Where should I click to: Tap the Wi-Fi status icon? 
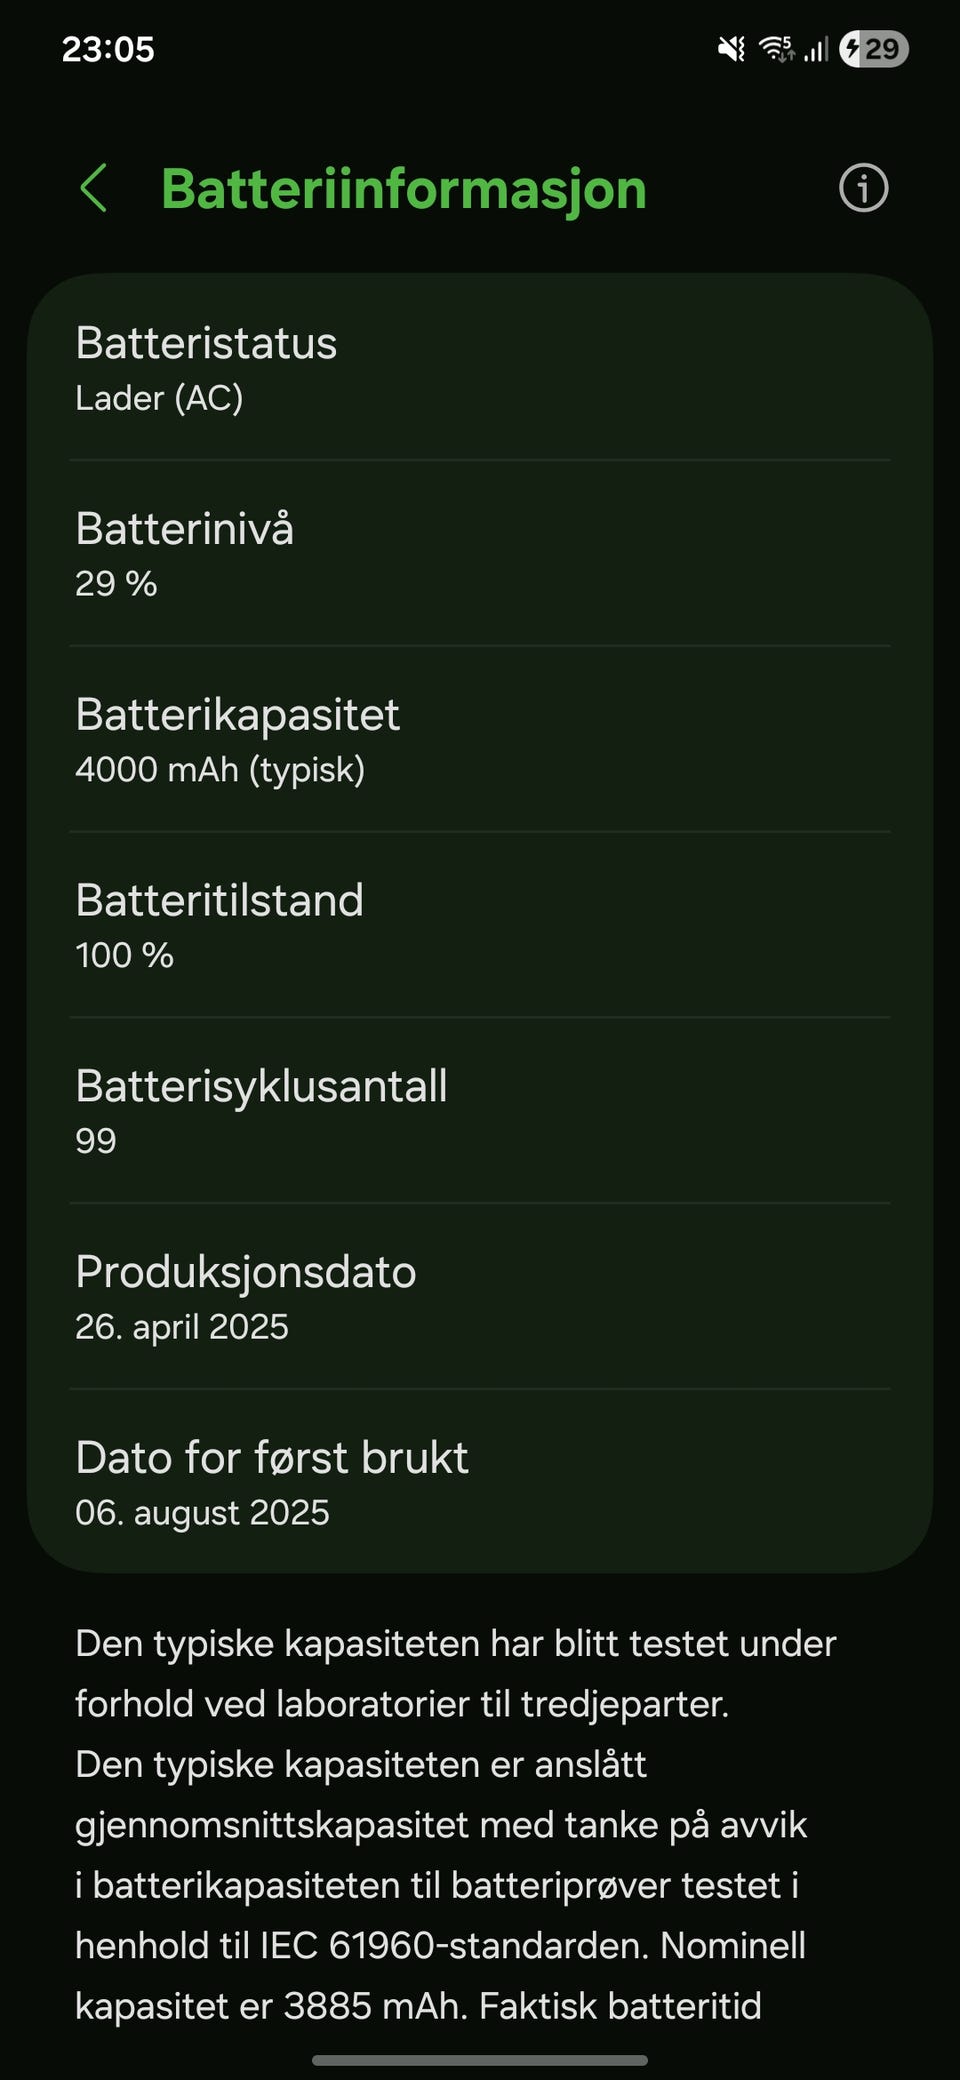776,48
